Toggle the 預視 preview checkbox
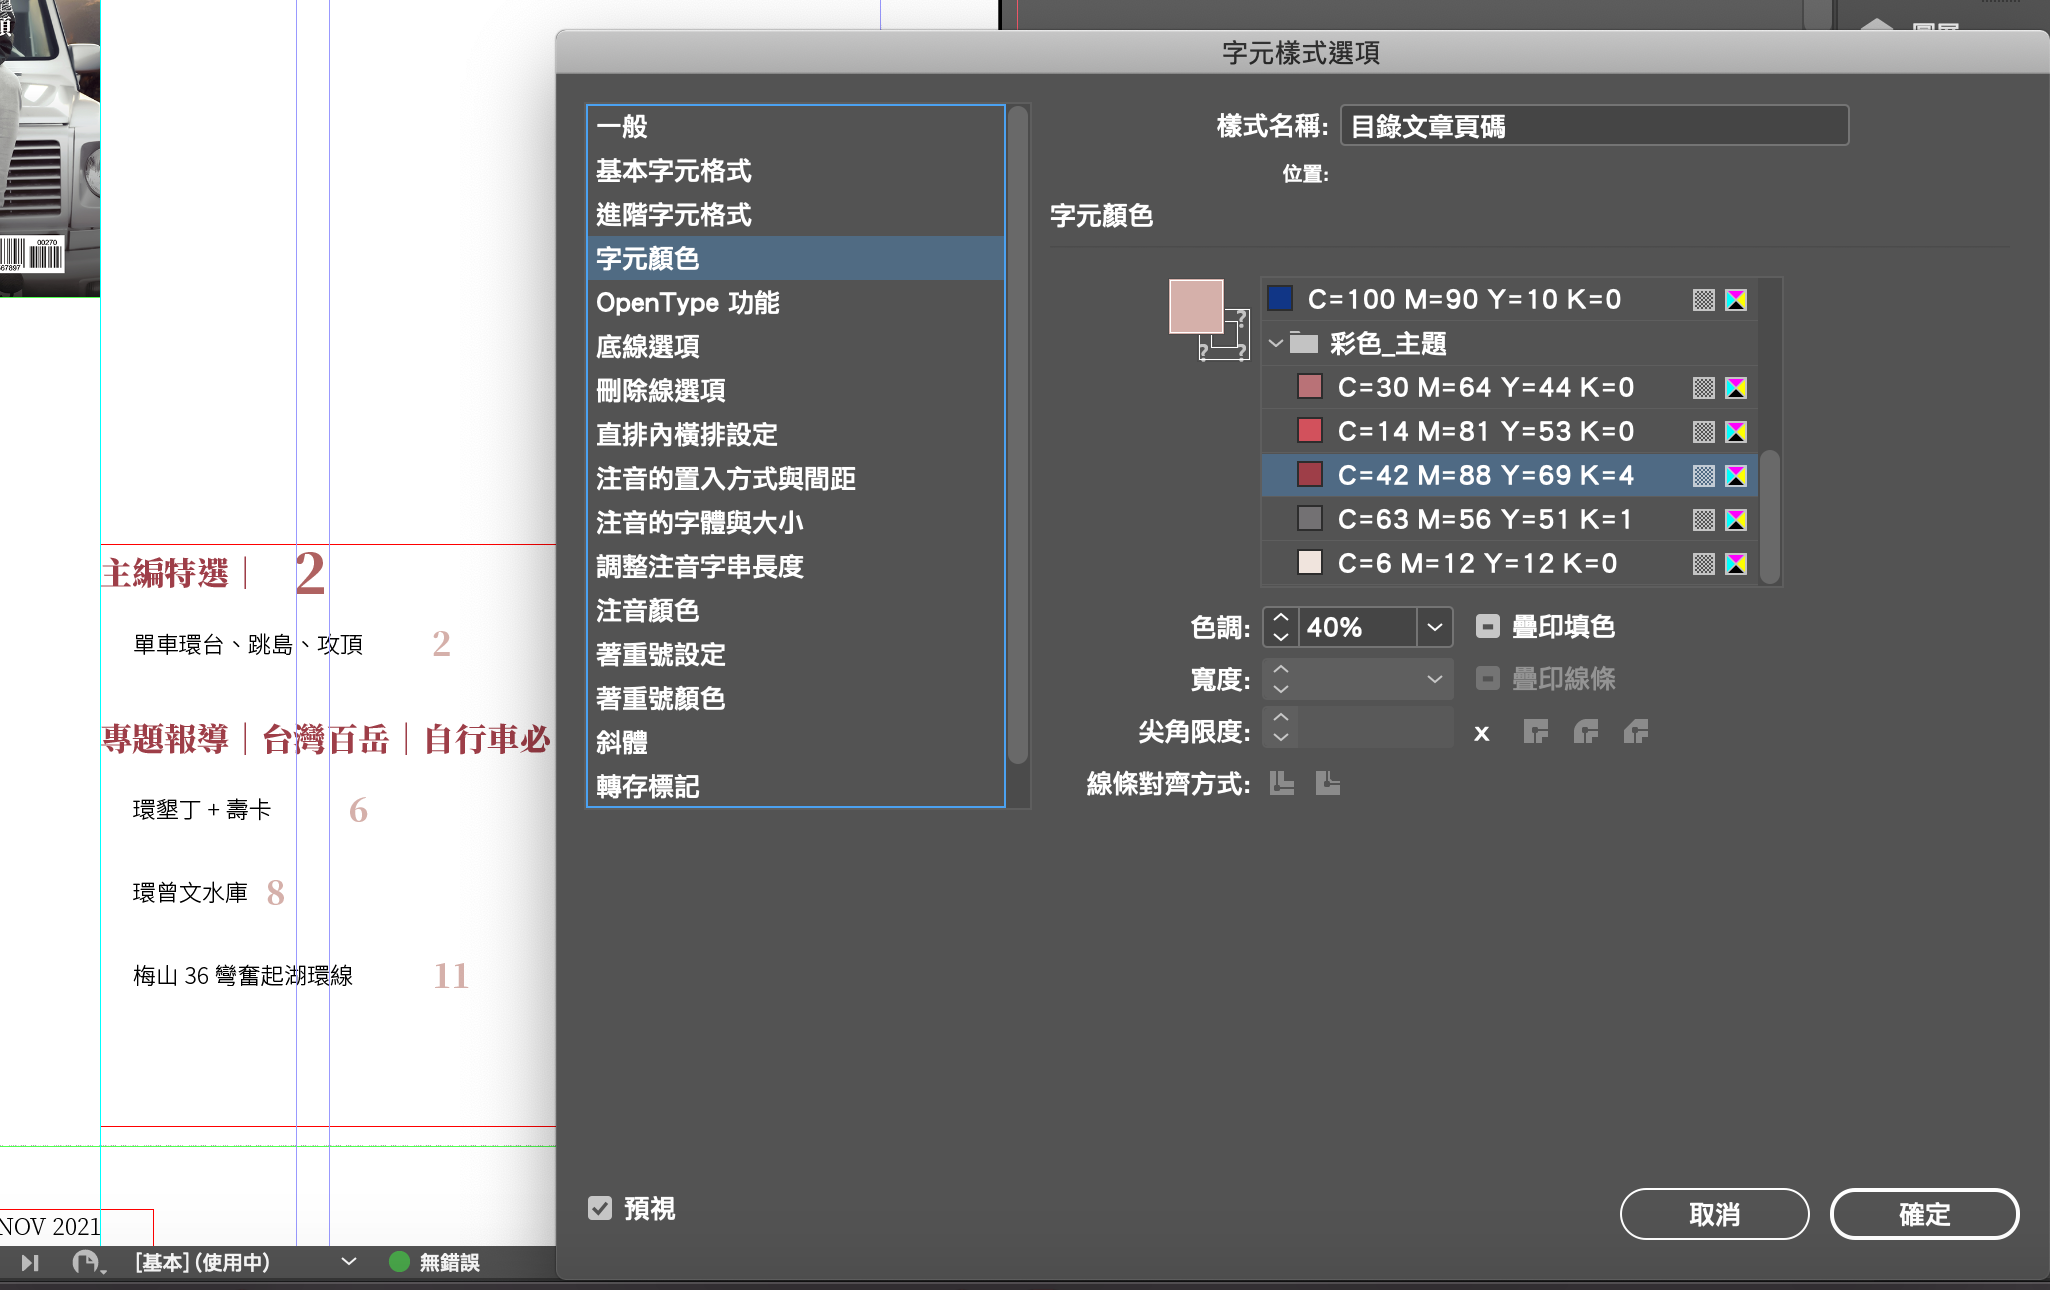 click(600, 1208)
